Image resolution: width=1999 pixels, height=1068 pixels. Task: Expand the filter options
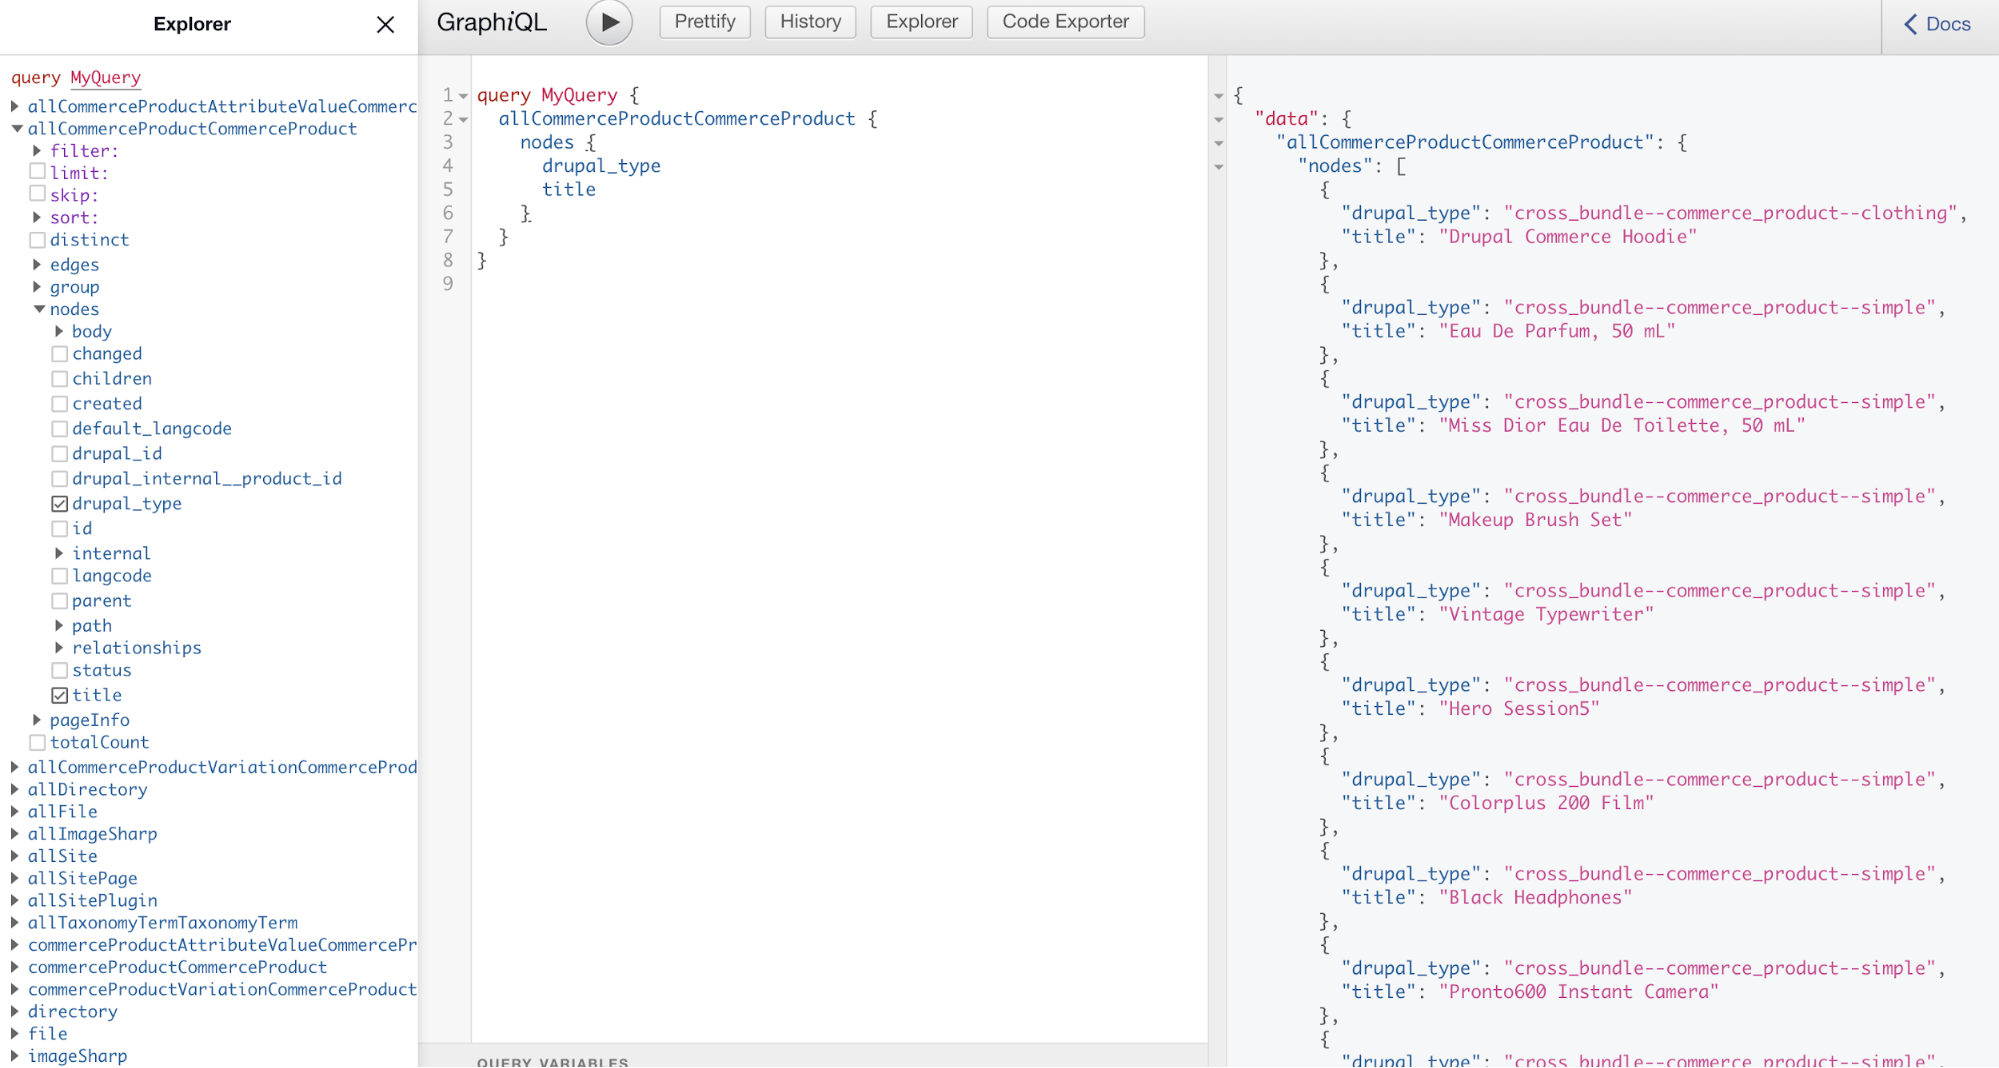point(37,150)
